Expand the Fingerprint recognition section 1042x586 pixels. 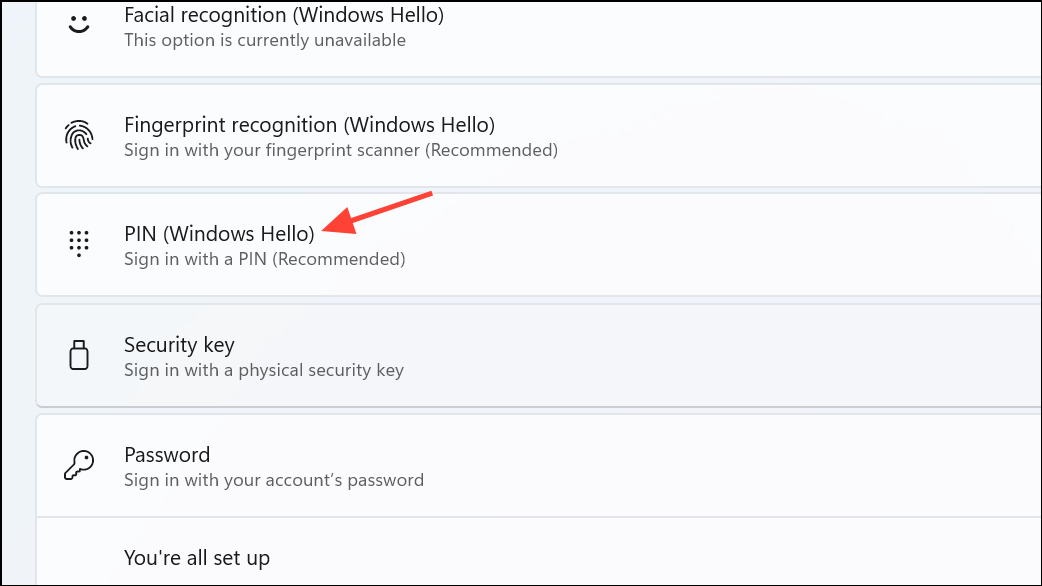[x=600, y=135]
